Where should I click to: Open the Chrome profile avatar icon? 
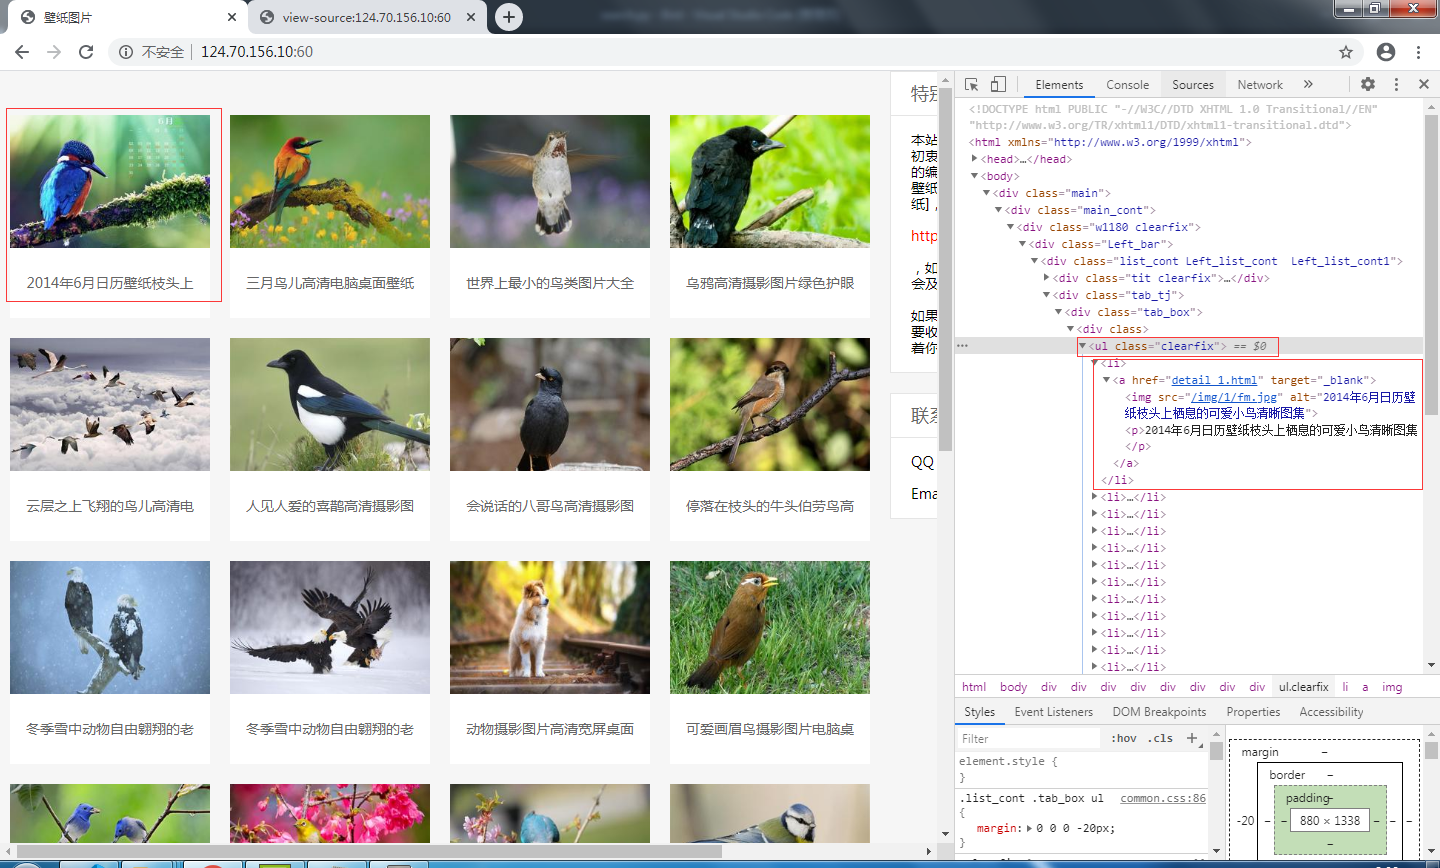click(x=1385, y=52)
